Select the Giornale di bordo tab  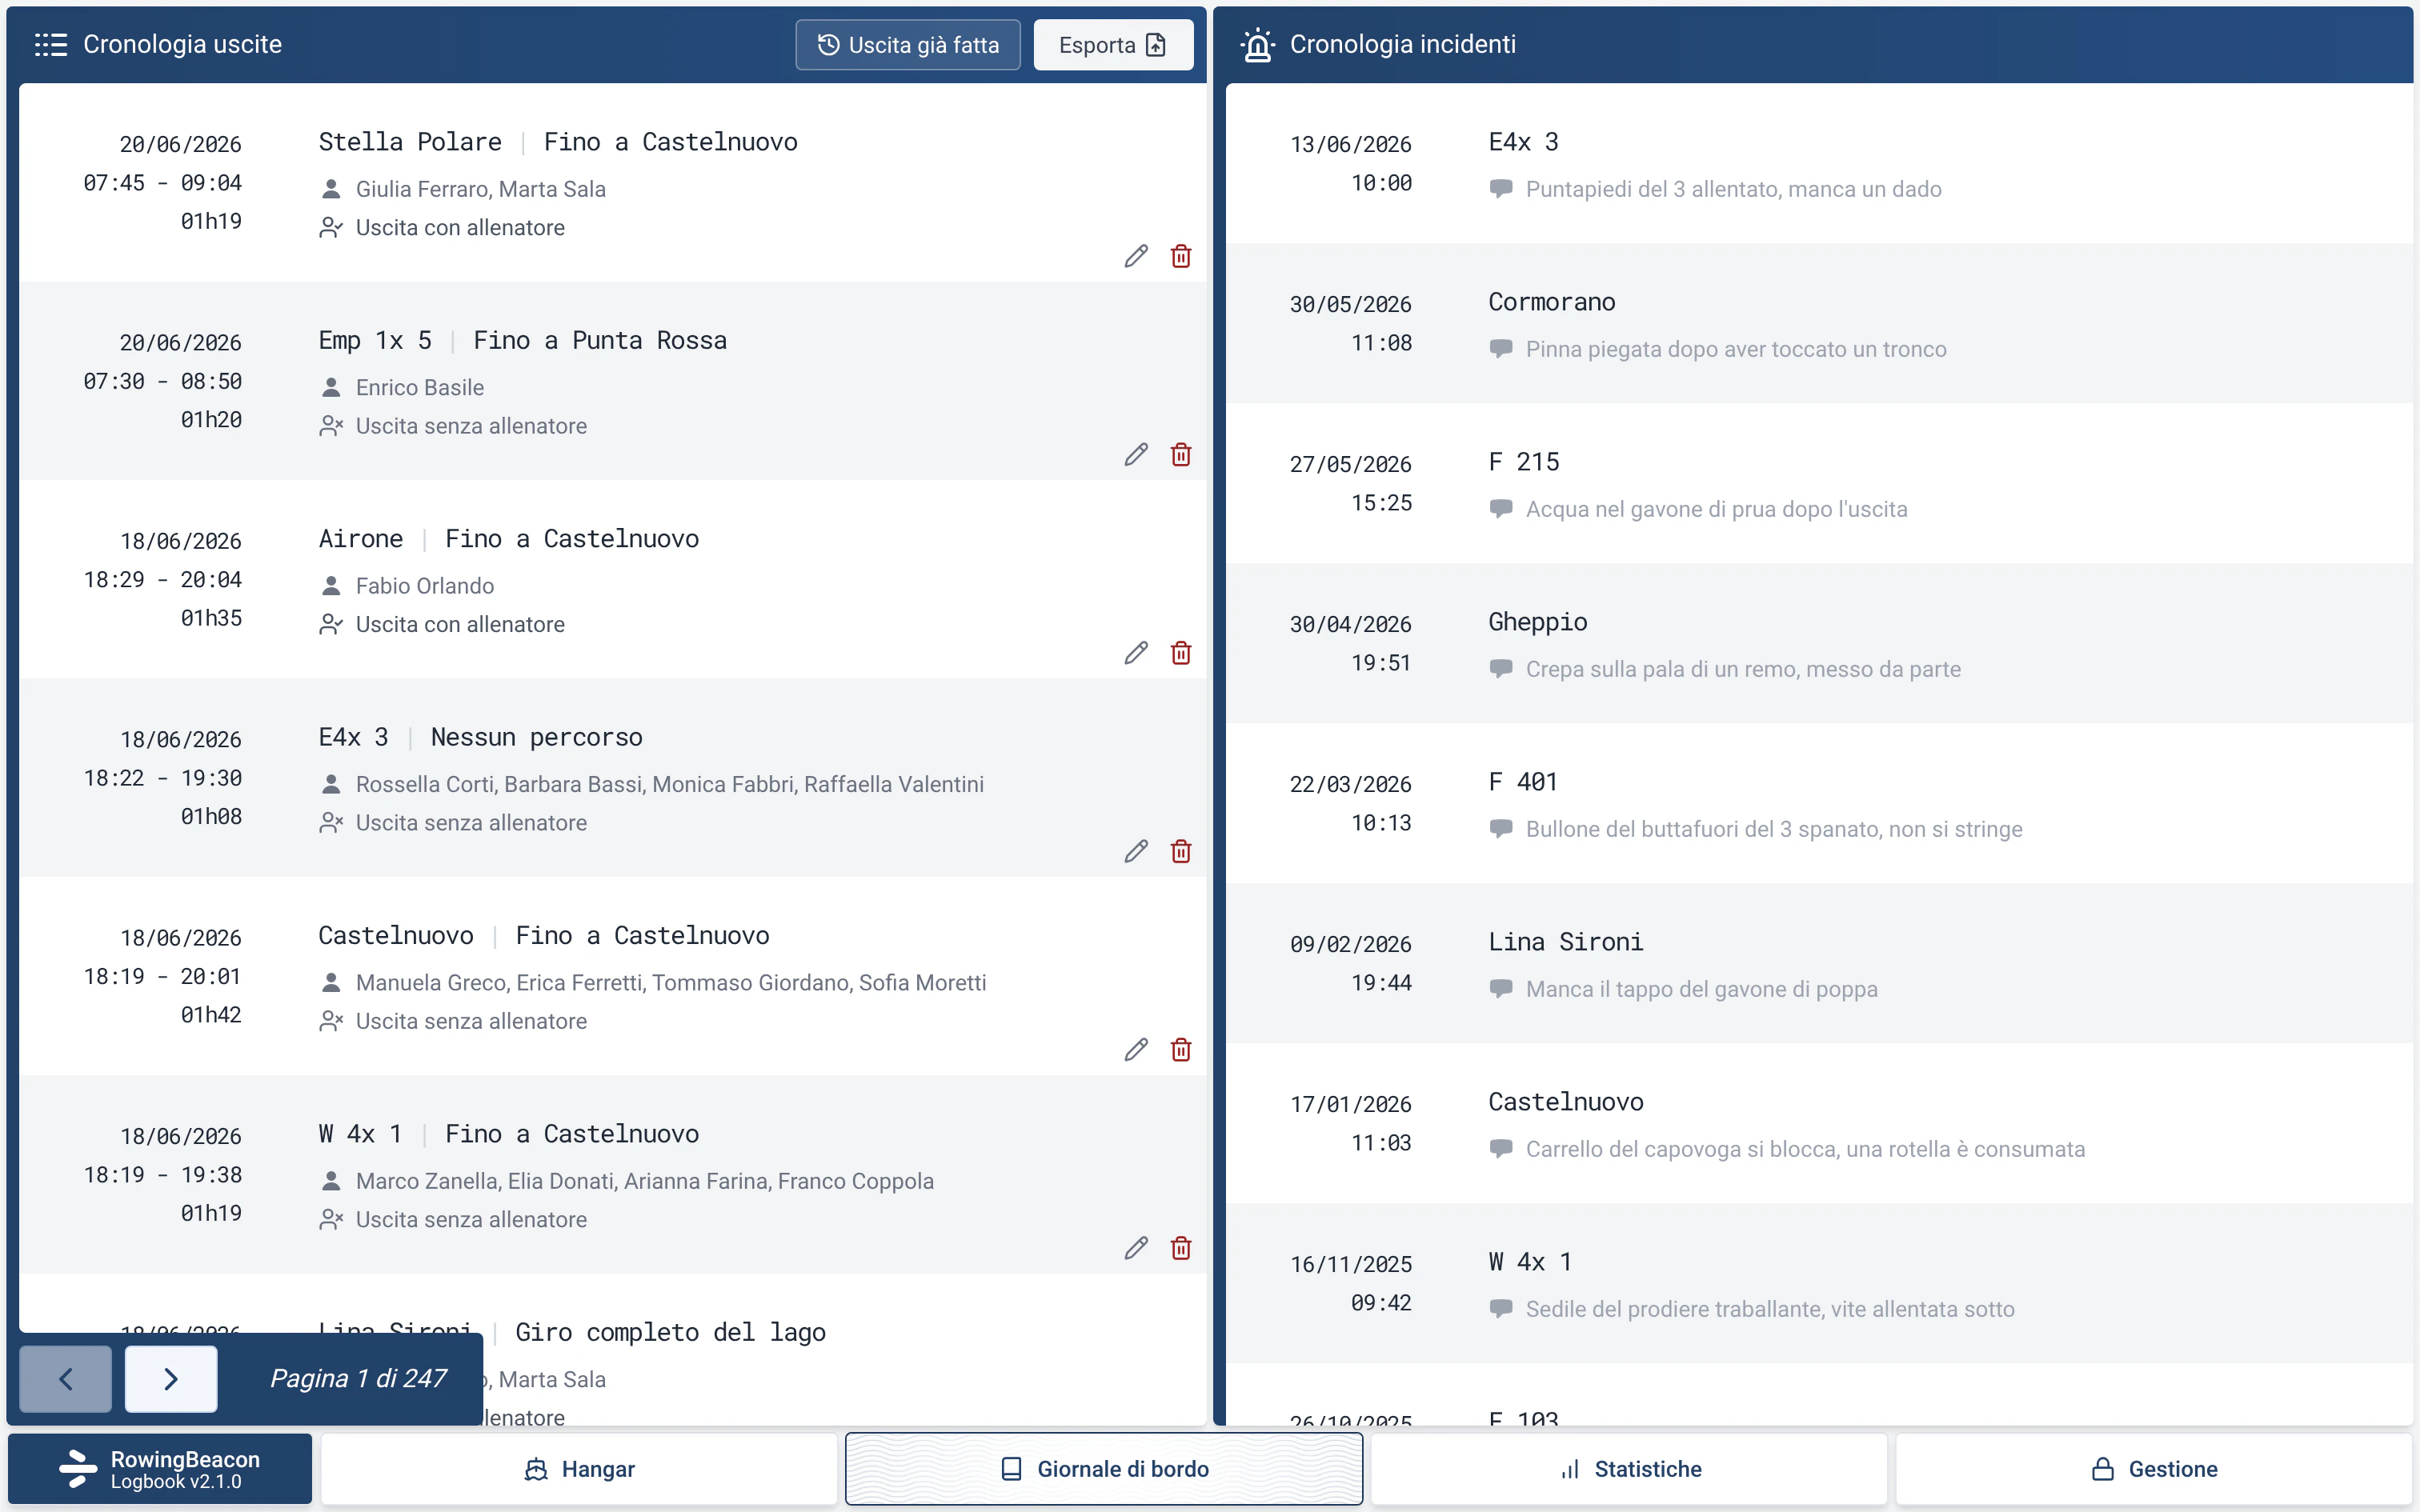click(1104, 1469)
